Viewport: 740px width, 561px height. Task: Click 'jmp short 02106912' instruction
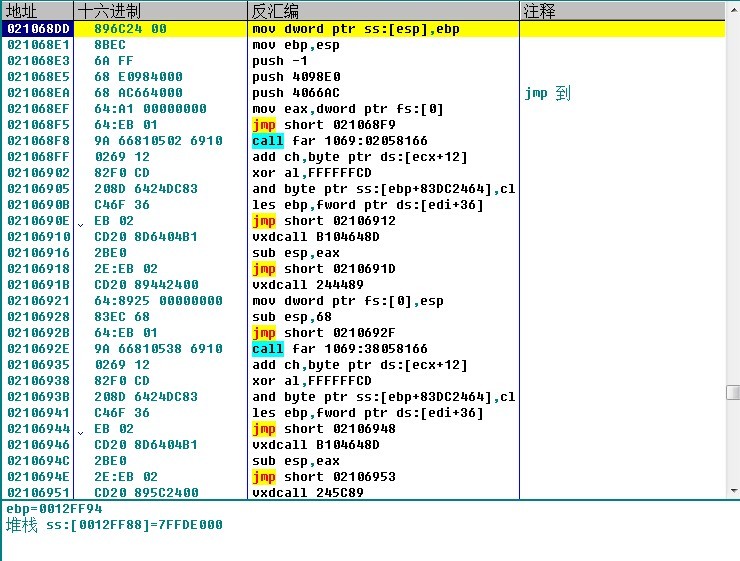point(324,221)
